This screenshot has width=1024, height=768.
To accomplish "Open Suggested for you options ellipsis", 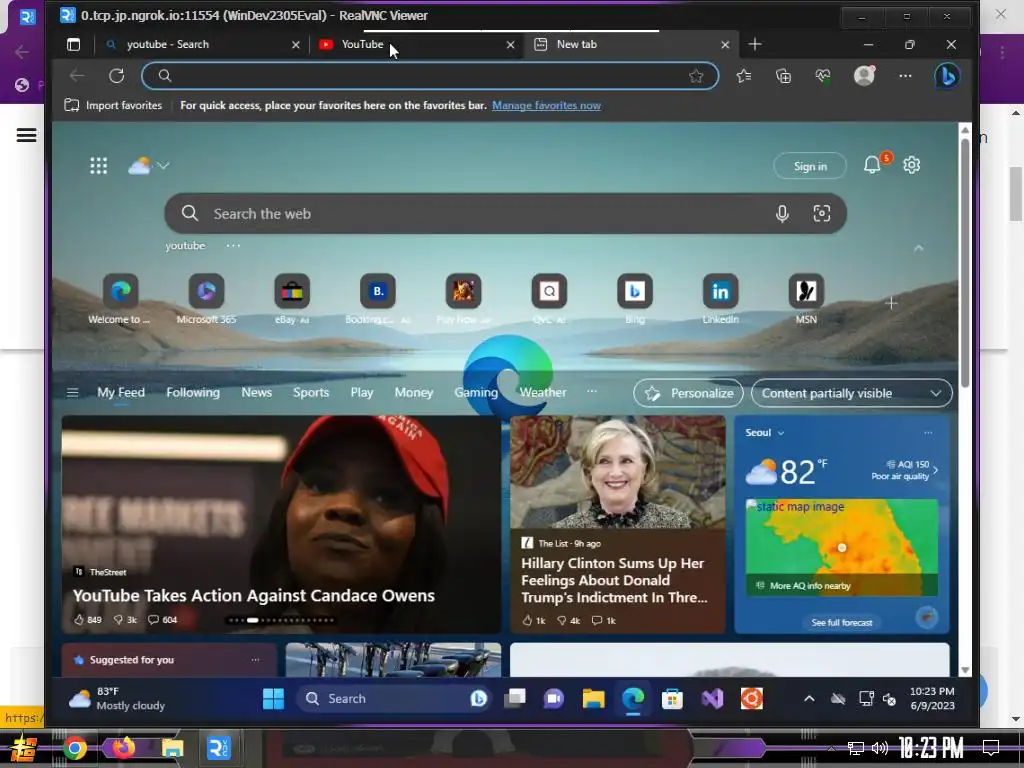I will tap(255, 660).
